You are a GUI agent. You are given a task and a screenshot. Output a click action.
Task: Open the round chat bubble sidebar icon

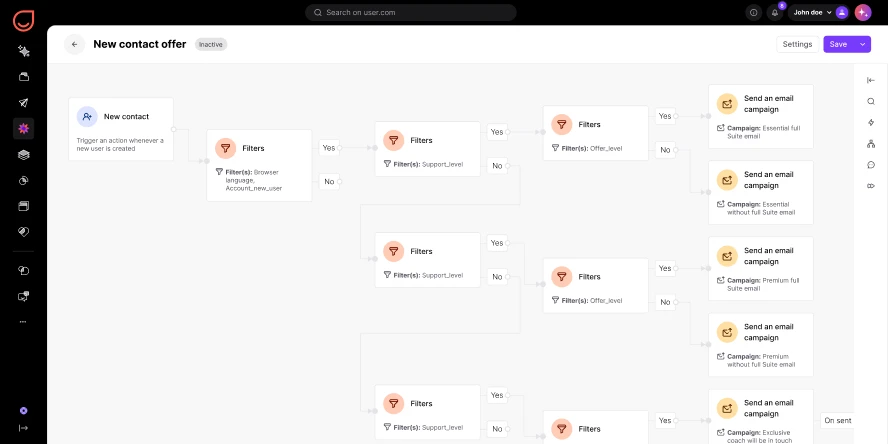pyautogui.click(x=23, y=270)
